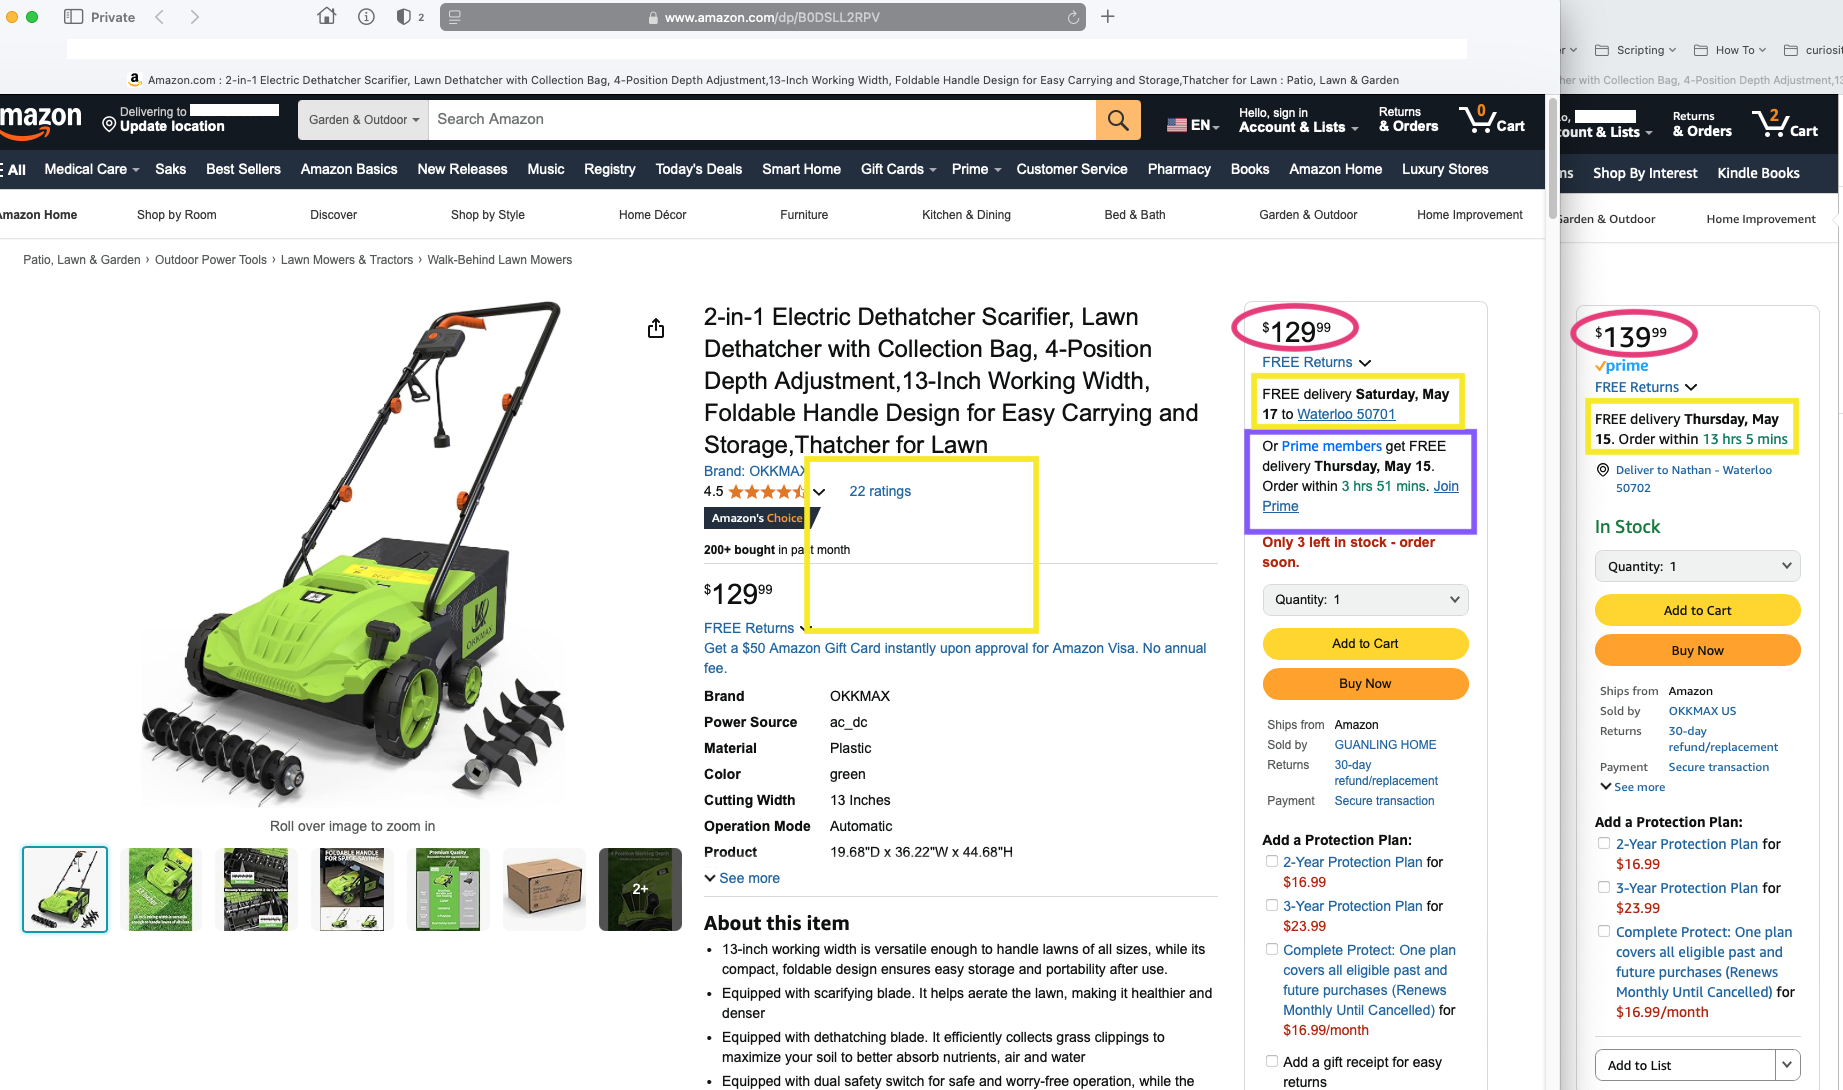This screenshot has height=1090, width=1843.
Task: Open the shopping cart with 0 items
Action: (x=1491, y=120)
